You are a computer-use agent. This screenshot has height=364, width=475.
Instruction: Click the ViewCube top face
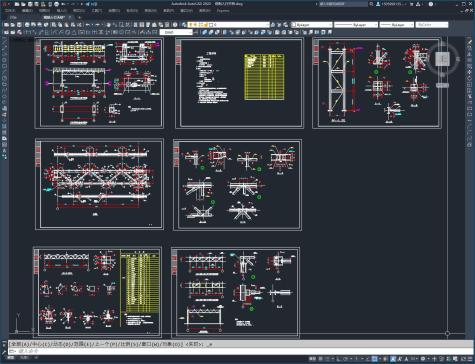[x=442, y=59]
